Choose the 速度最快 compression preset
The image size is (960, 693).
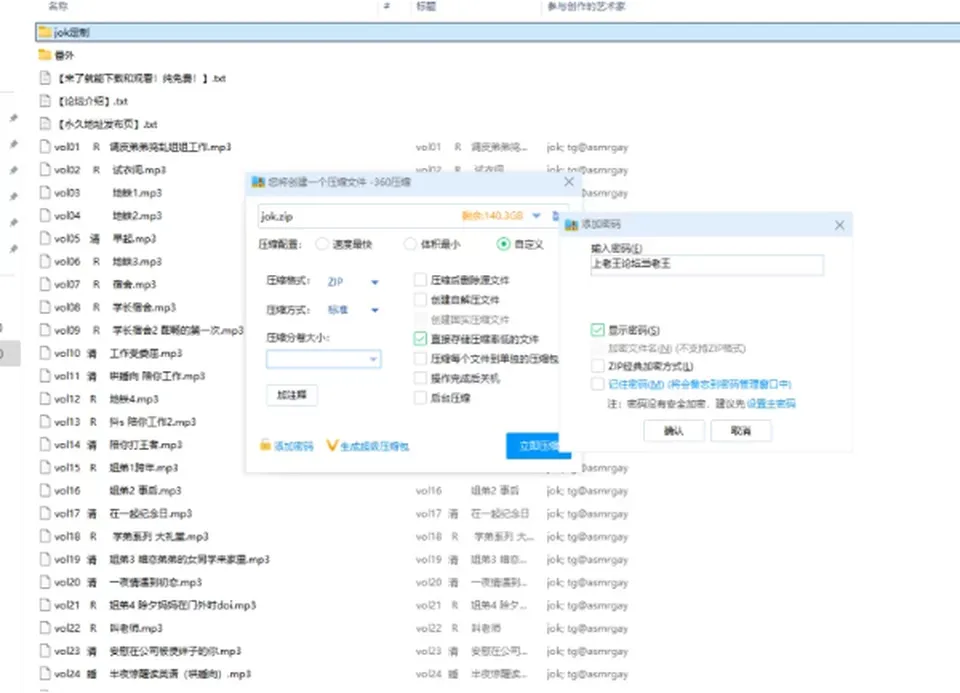pos(322,244)
